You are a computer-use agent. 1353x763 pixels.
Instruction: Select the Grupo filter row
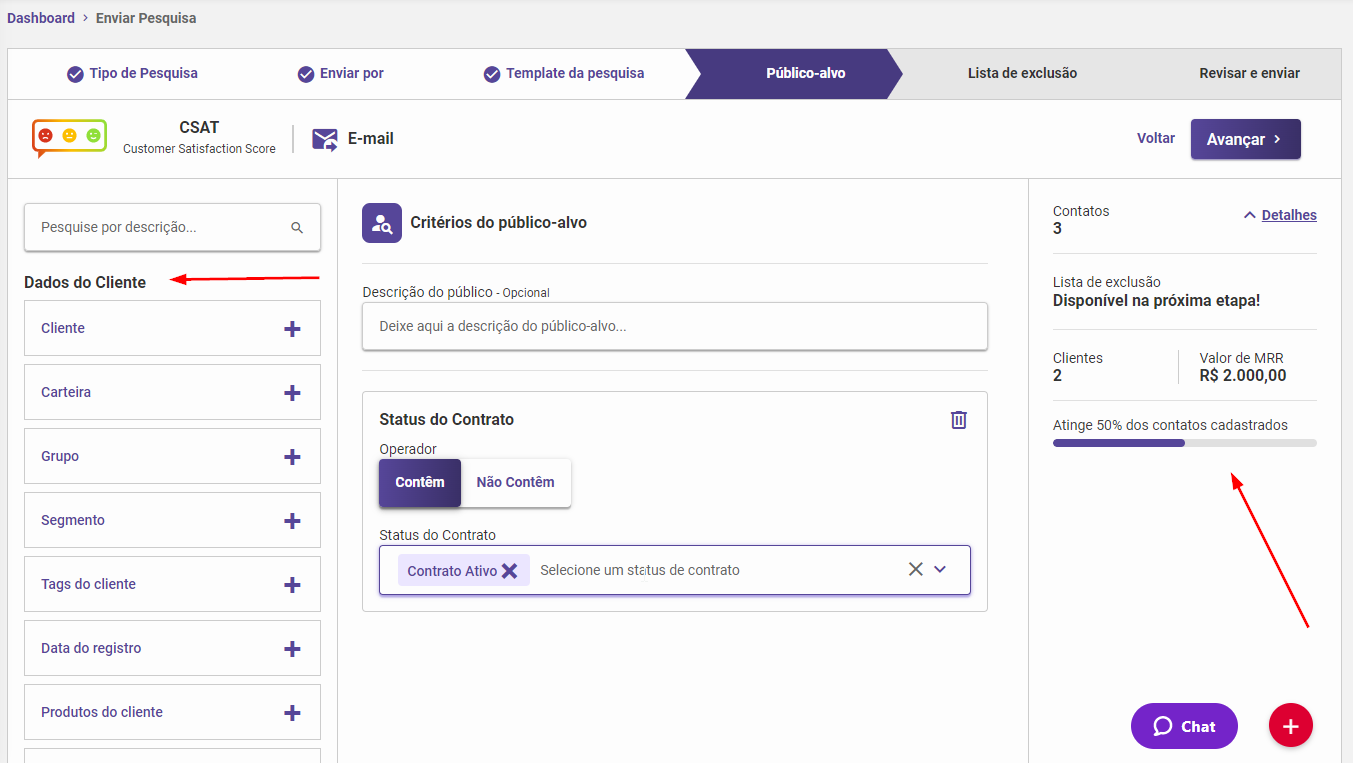[172, 457]
